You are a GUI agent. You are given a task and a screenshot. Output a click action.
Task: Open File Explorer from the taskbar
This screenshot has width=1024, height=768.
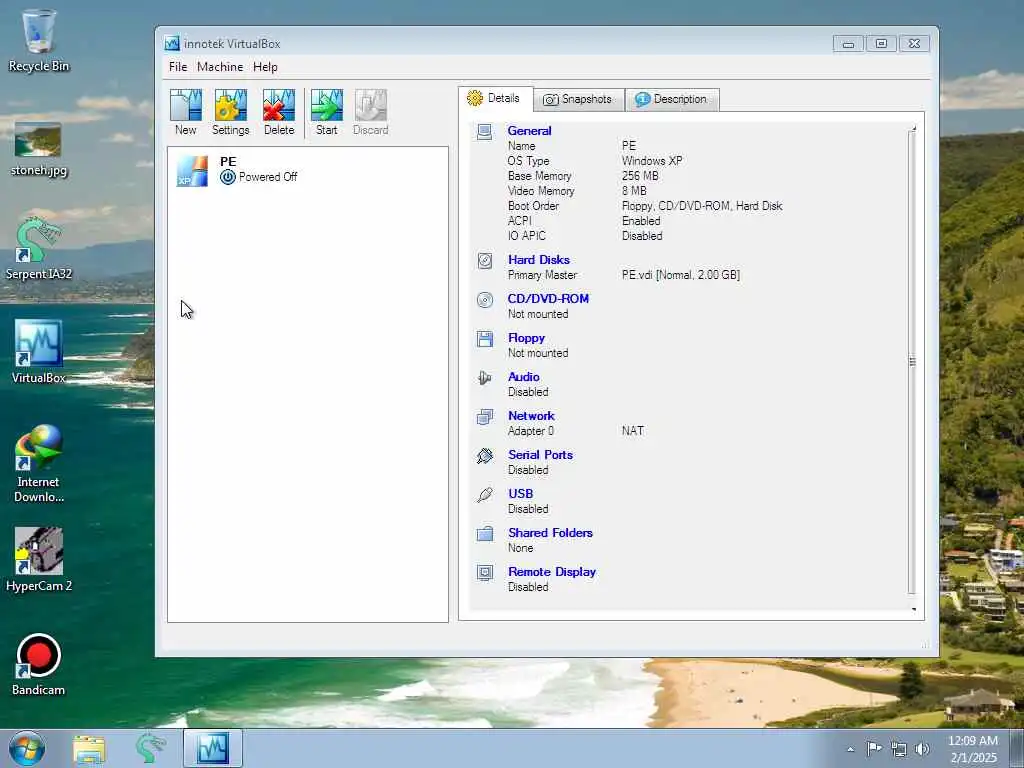(x=89, y=748)
